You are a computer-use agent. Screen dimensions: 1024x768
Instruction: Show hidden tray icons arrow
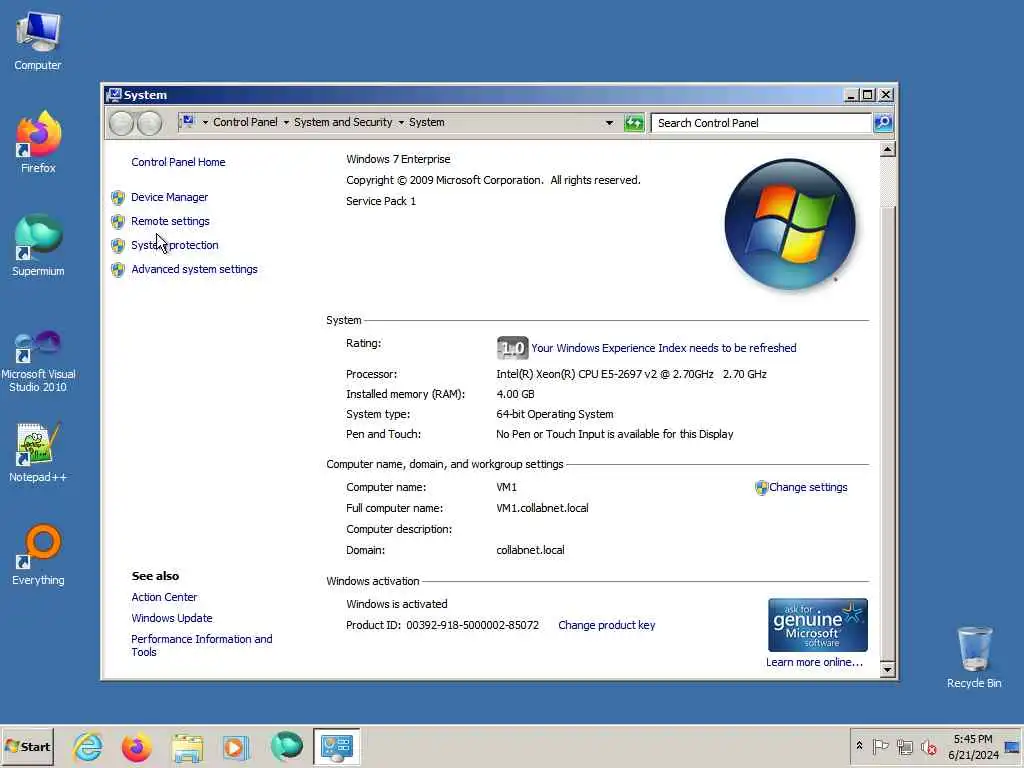[x=859, y=746]
